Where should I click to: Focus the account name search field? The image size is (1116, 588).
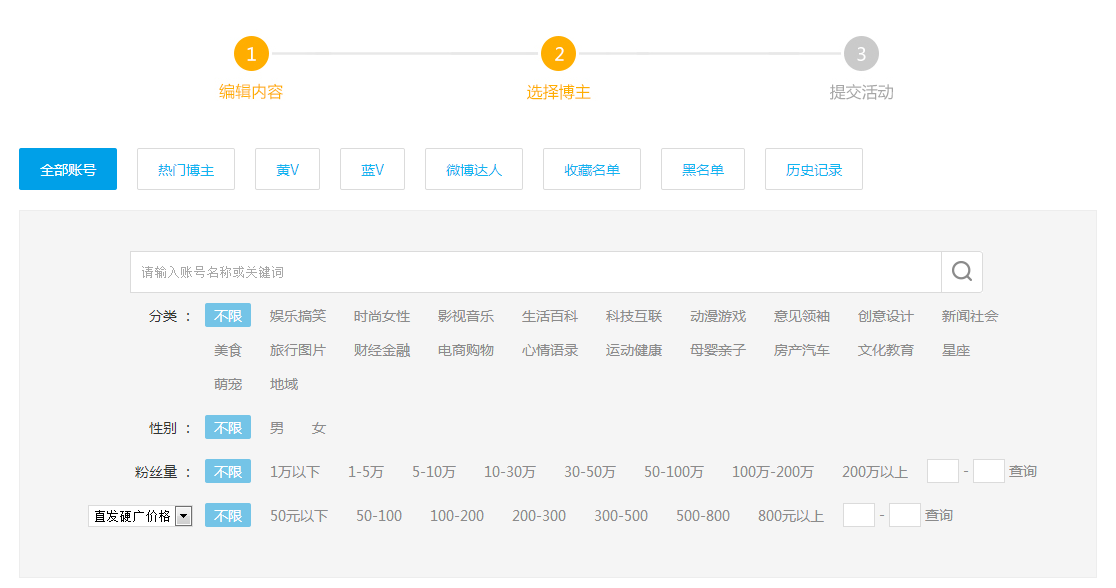point(535,272)
